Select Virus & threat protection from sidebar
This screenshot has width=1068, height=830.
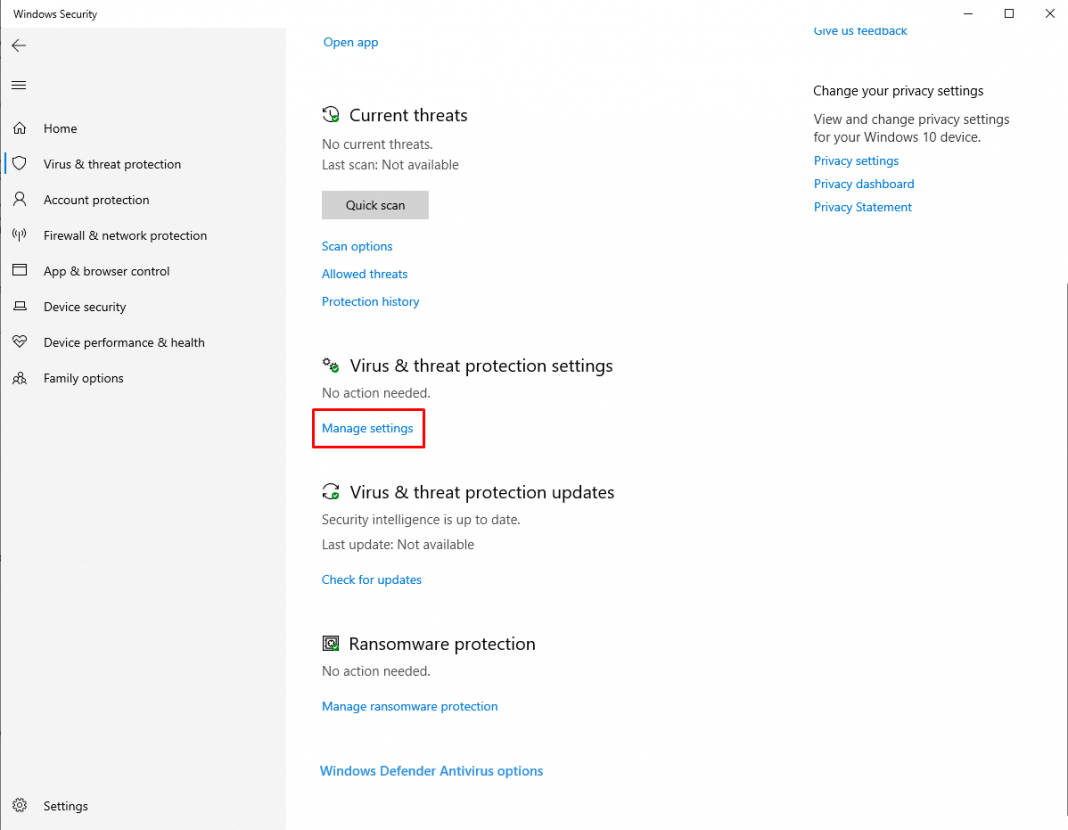[x=112, y=164]
